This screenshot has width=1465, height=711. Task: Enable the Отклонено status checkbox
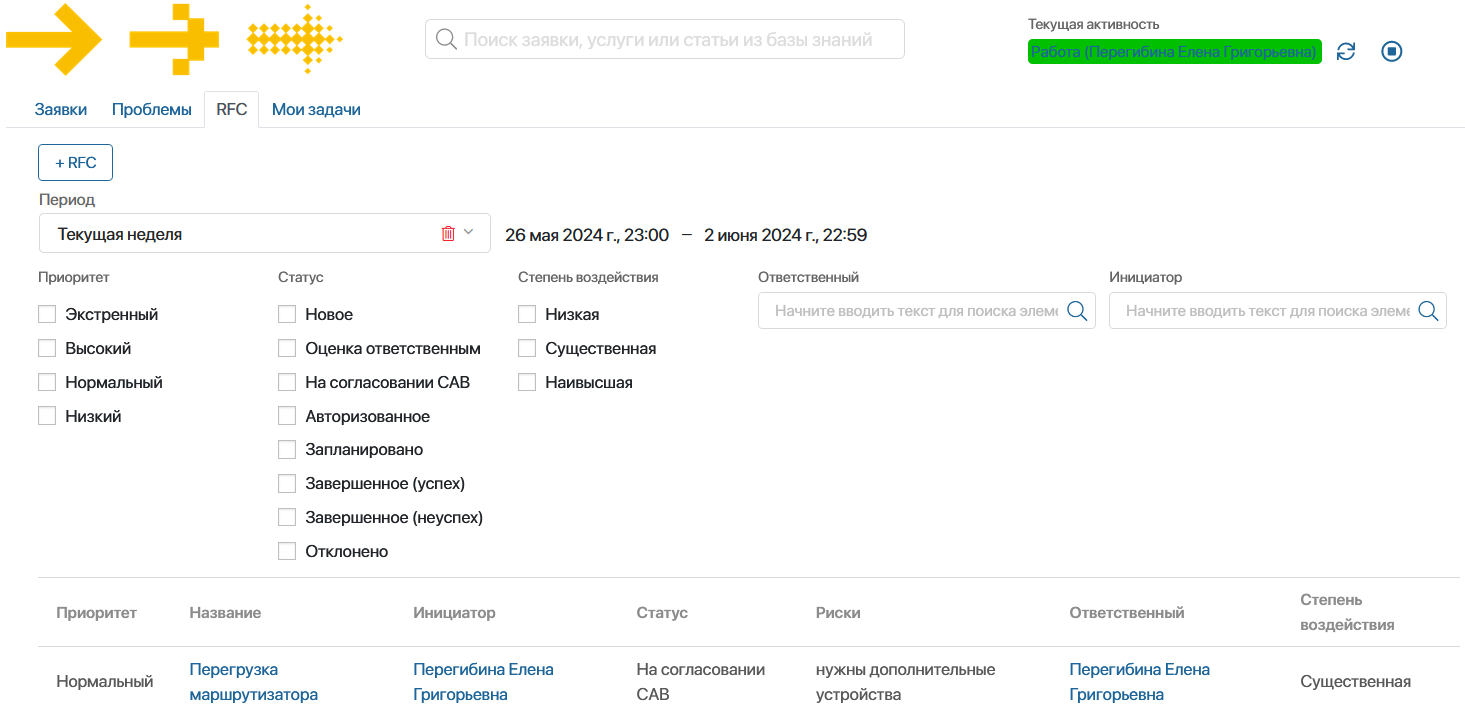(x=287, y=552)
